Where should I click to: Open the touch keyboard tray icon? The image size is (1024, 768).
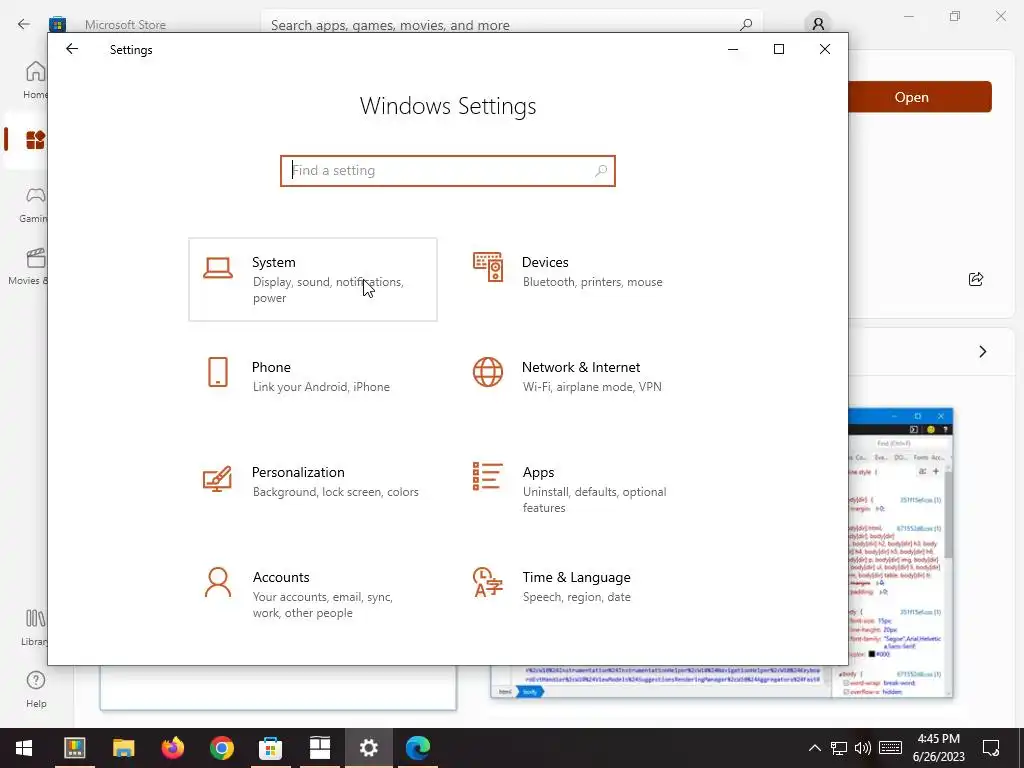(x=890, y=748)
